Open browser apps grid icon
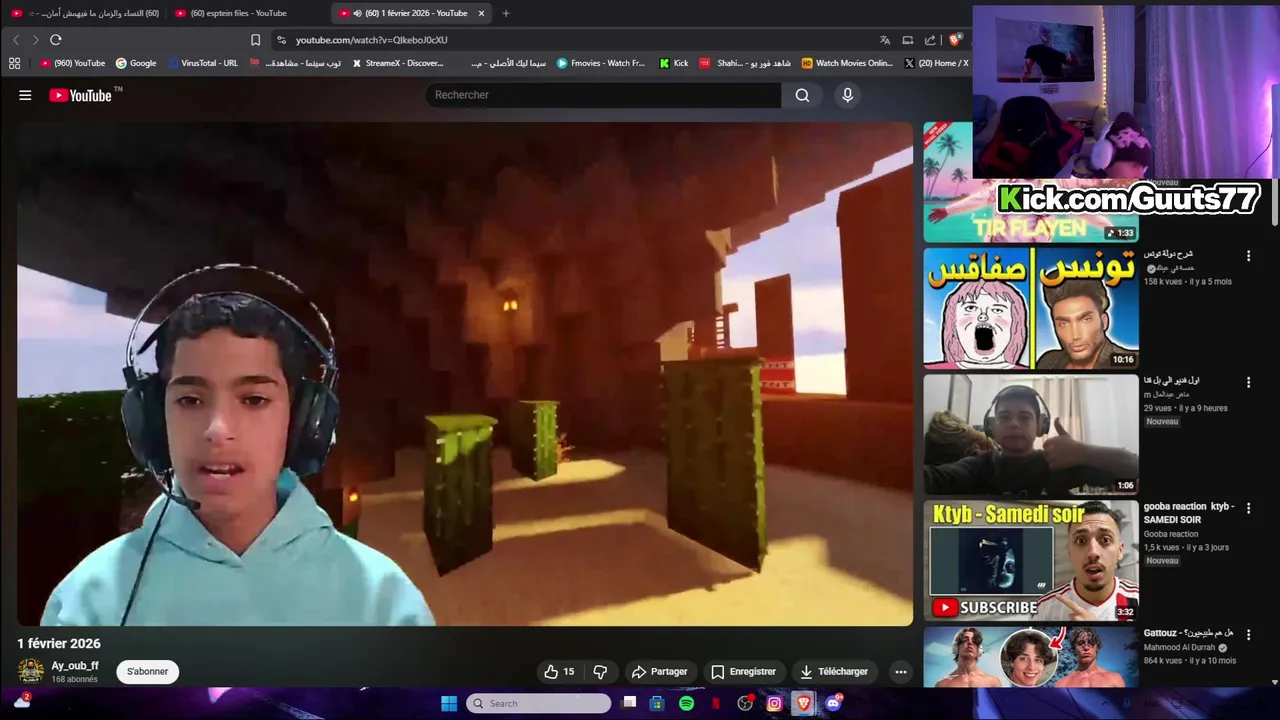 point(14,63)
